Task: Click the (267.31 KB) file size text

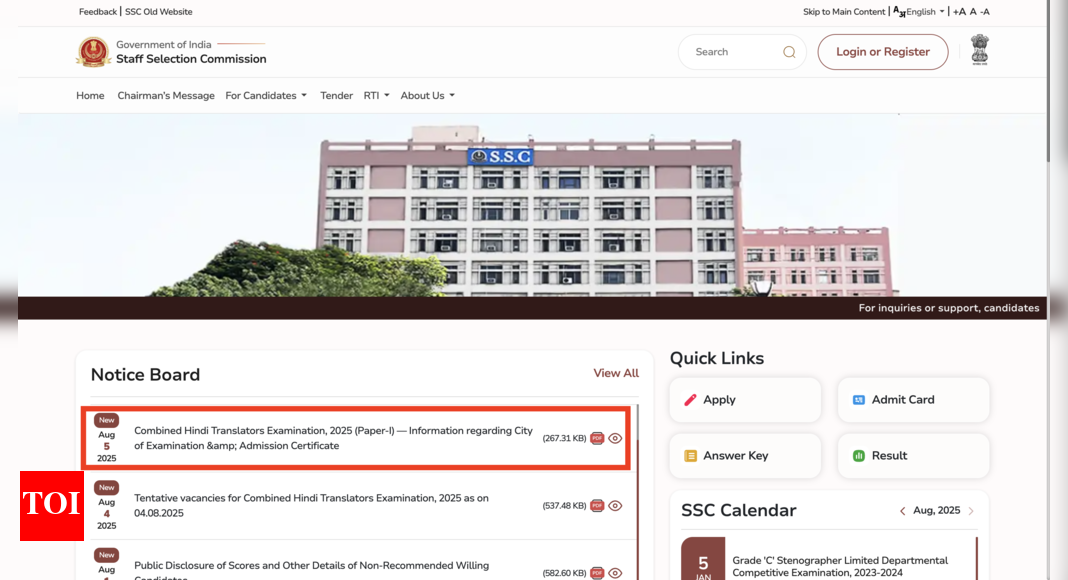Action: pos(564,438)
